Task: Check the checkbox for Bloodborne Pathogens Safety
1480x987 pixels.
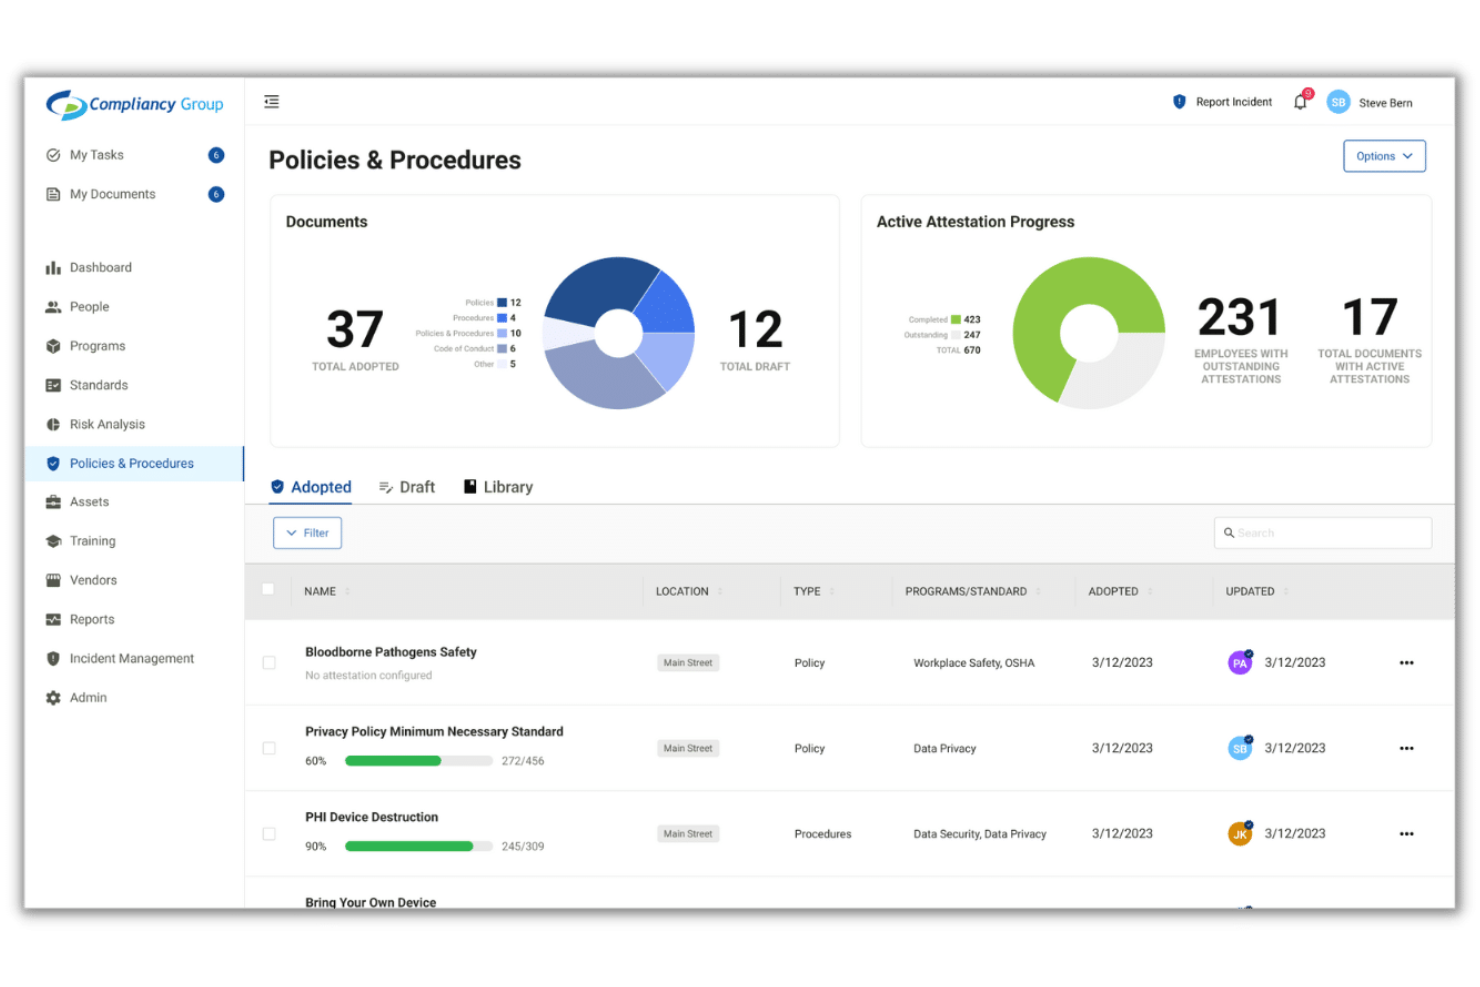Action: (x=268, y=662)
